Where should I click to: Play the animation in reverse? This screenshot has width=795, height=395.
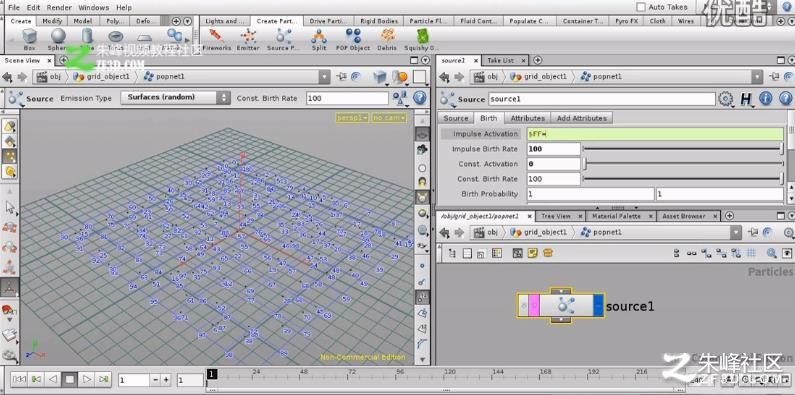53,379
